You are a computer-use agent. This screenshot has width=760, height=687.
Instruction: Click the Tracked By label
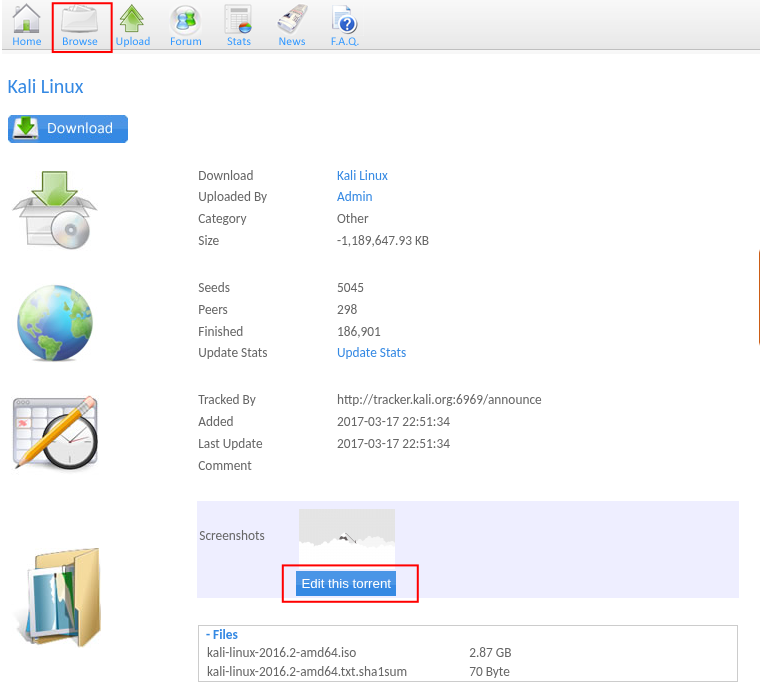pyautogui.click(x=227, y=399)
